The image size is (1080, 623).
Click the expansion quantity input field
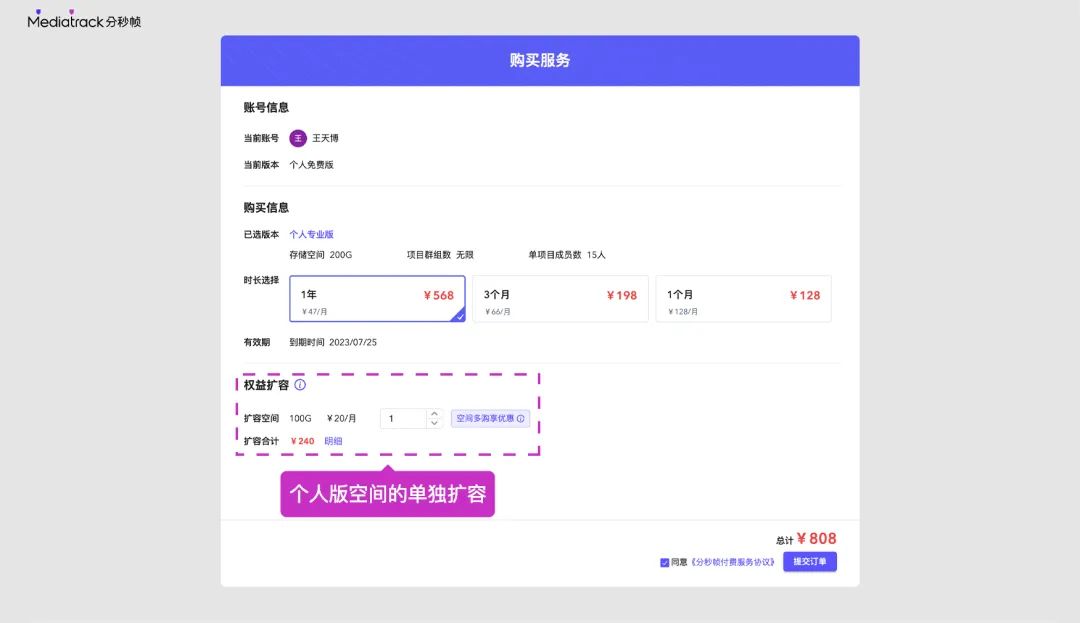(403, 419)
